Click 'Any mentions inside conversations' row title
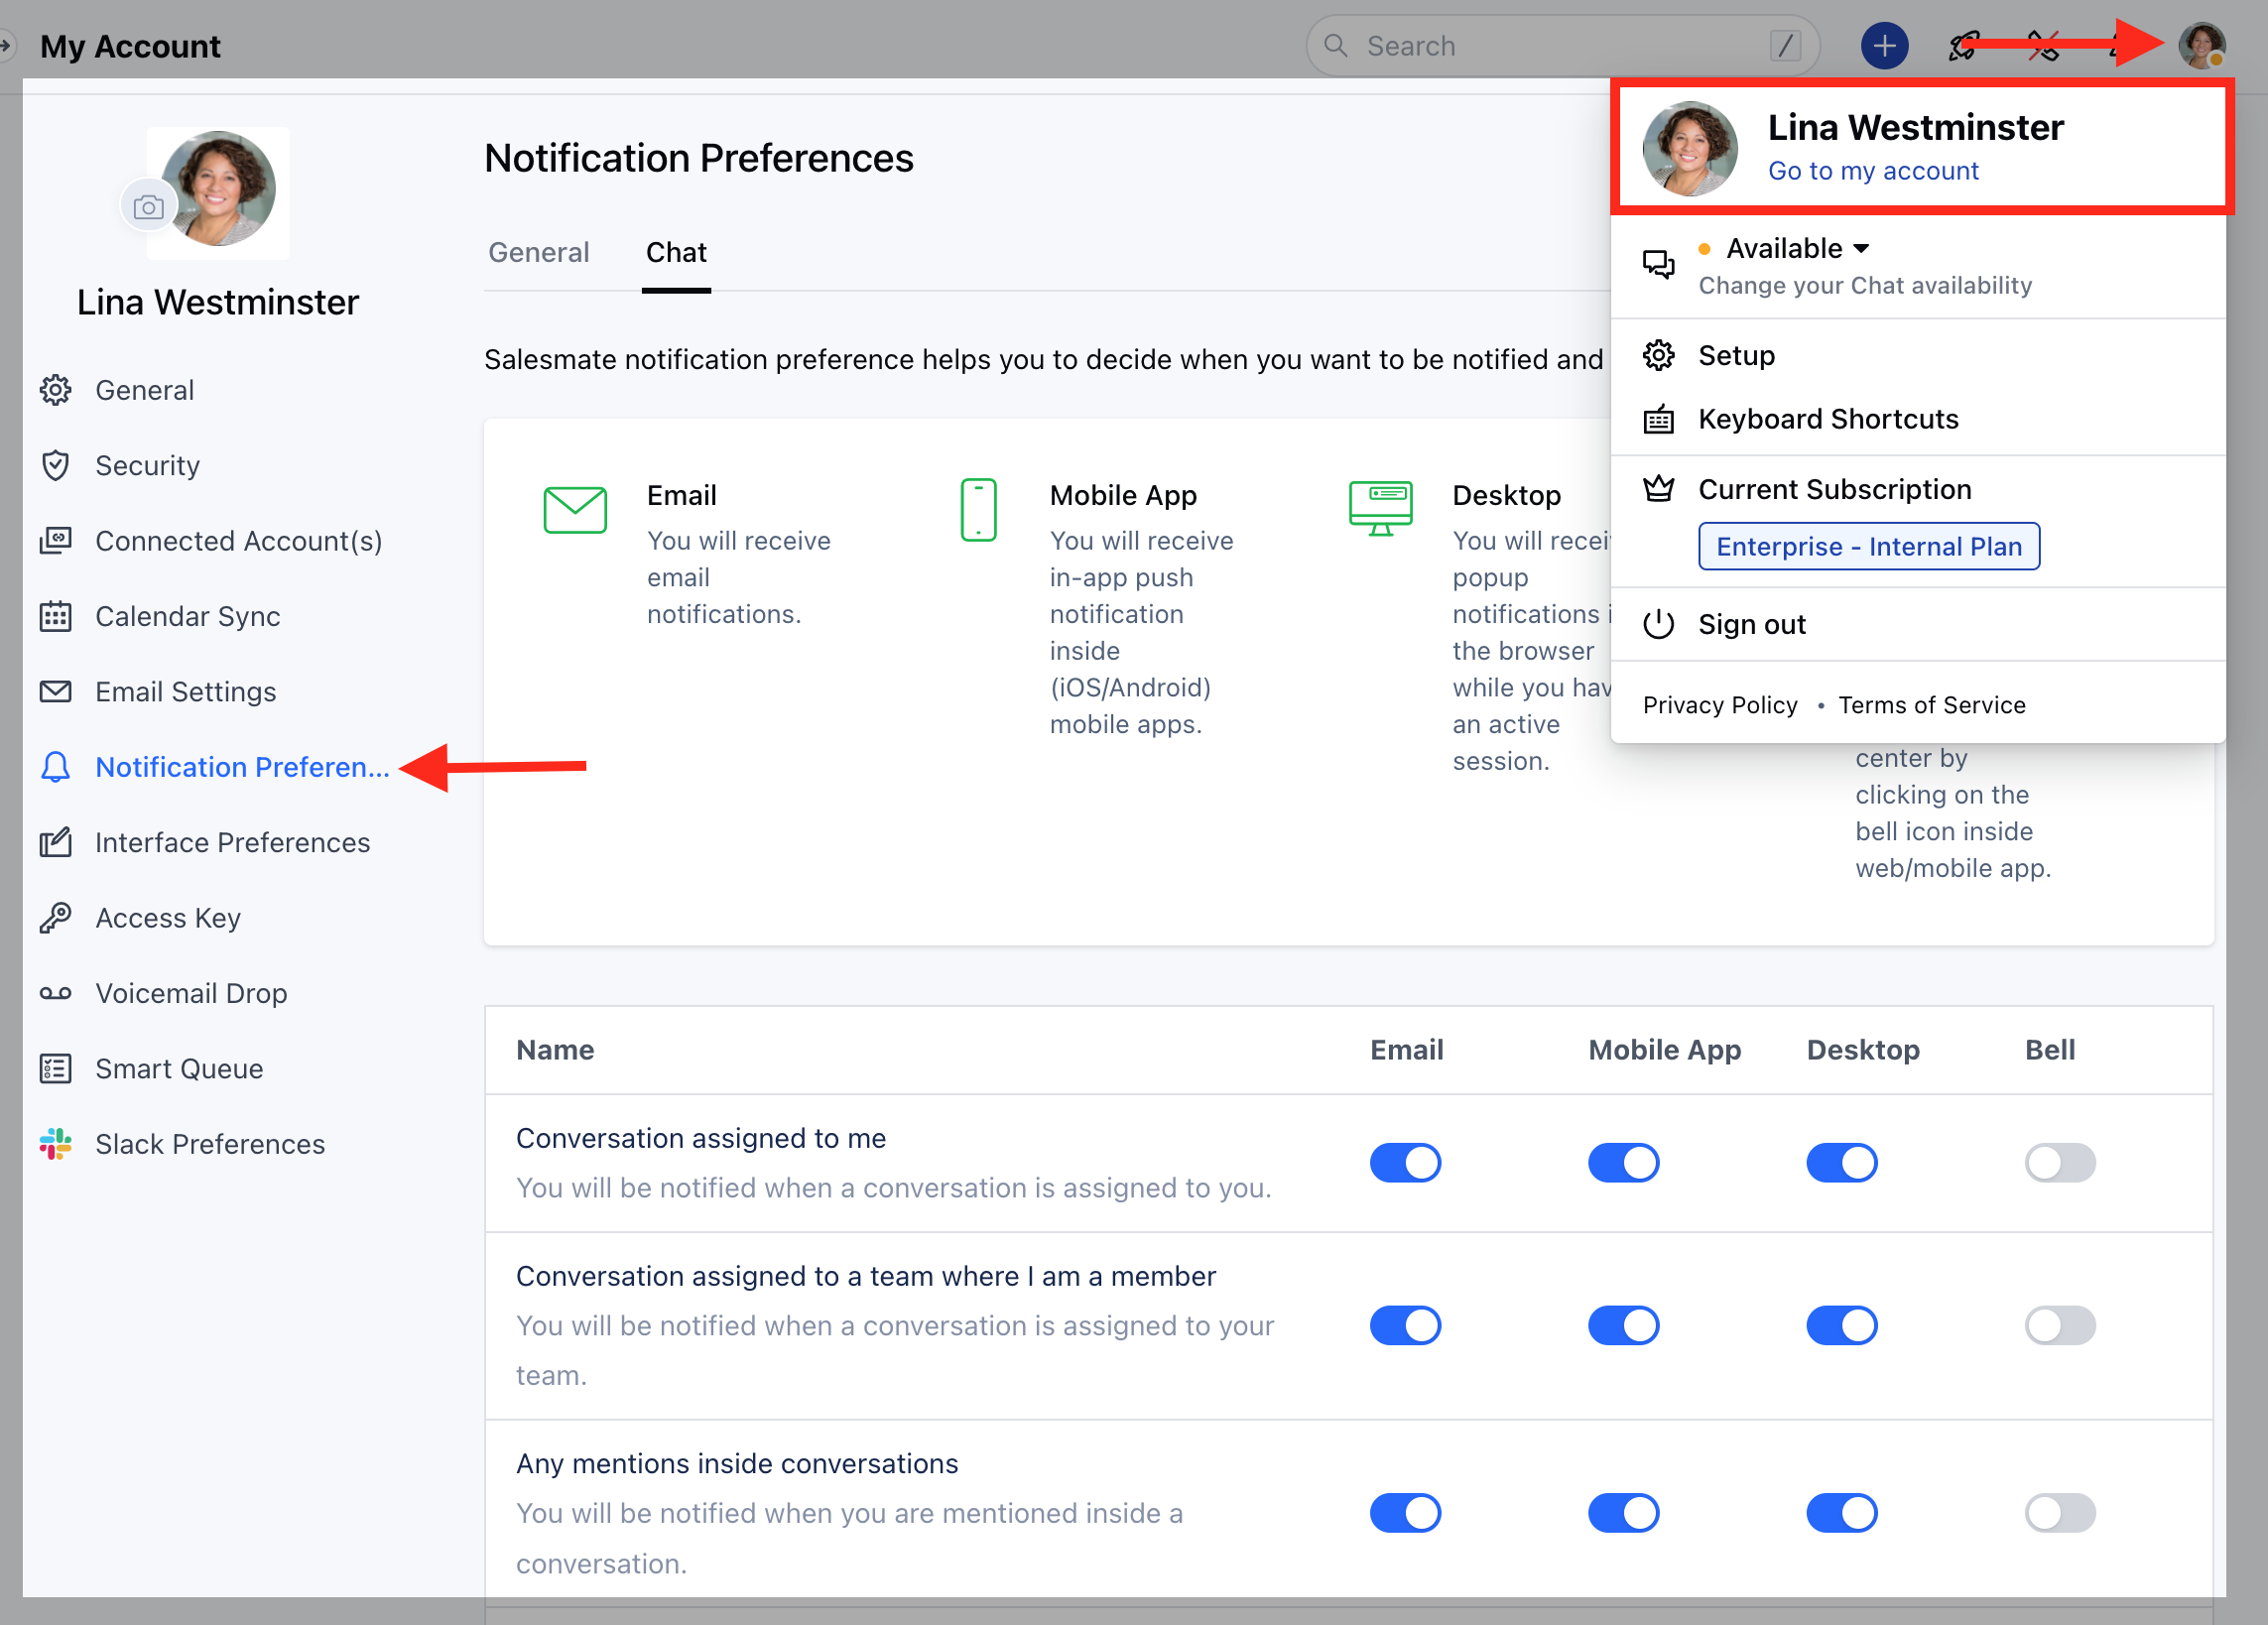Viewport: 2268px width, 1625px height. pyautogui.click(x=737, y=1464)
